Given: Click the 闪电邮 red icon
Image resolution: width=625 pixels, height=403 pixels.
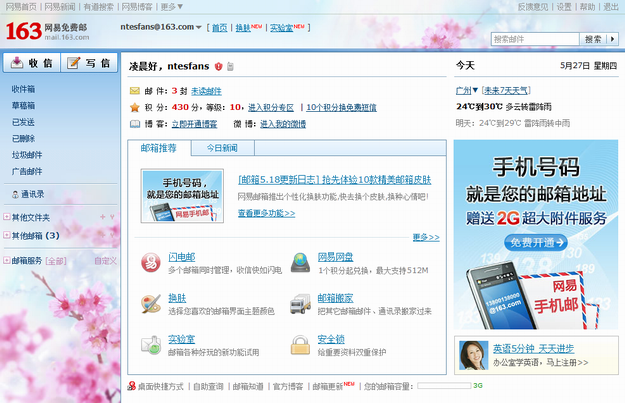Looking at the screenshot, I should point(151,263).
